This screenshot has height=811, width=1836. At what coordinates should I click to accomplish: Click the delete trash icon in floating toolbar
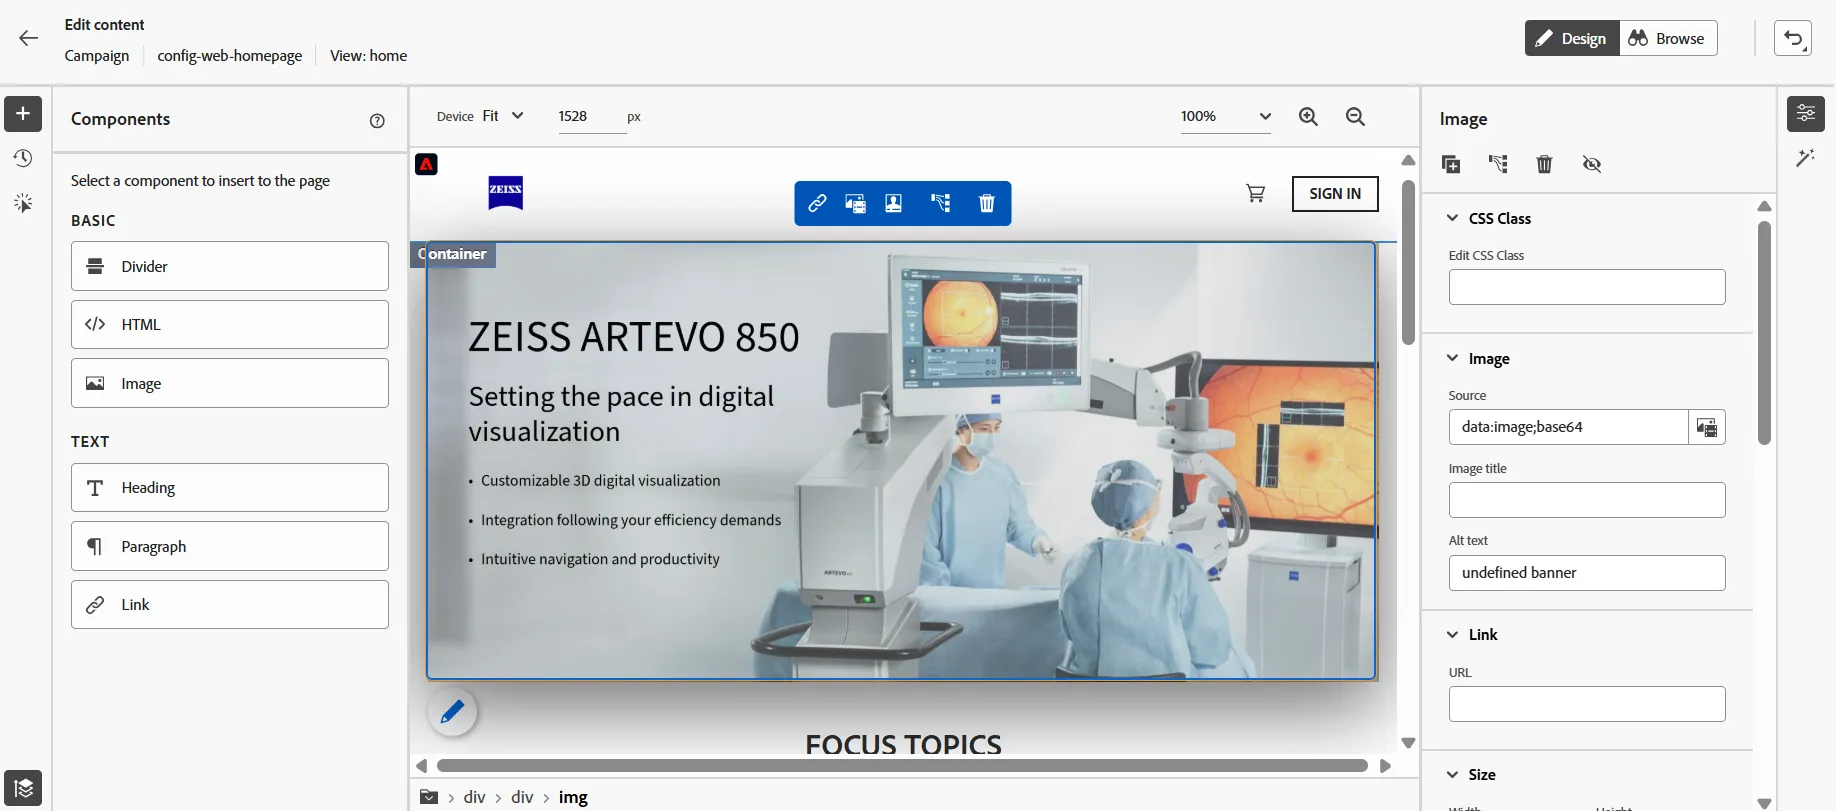[987, 203]
